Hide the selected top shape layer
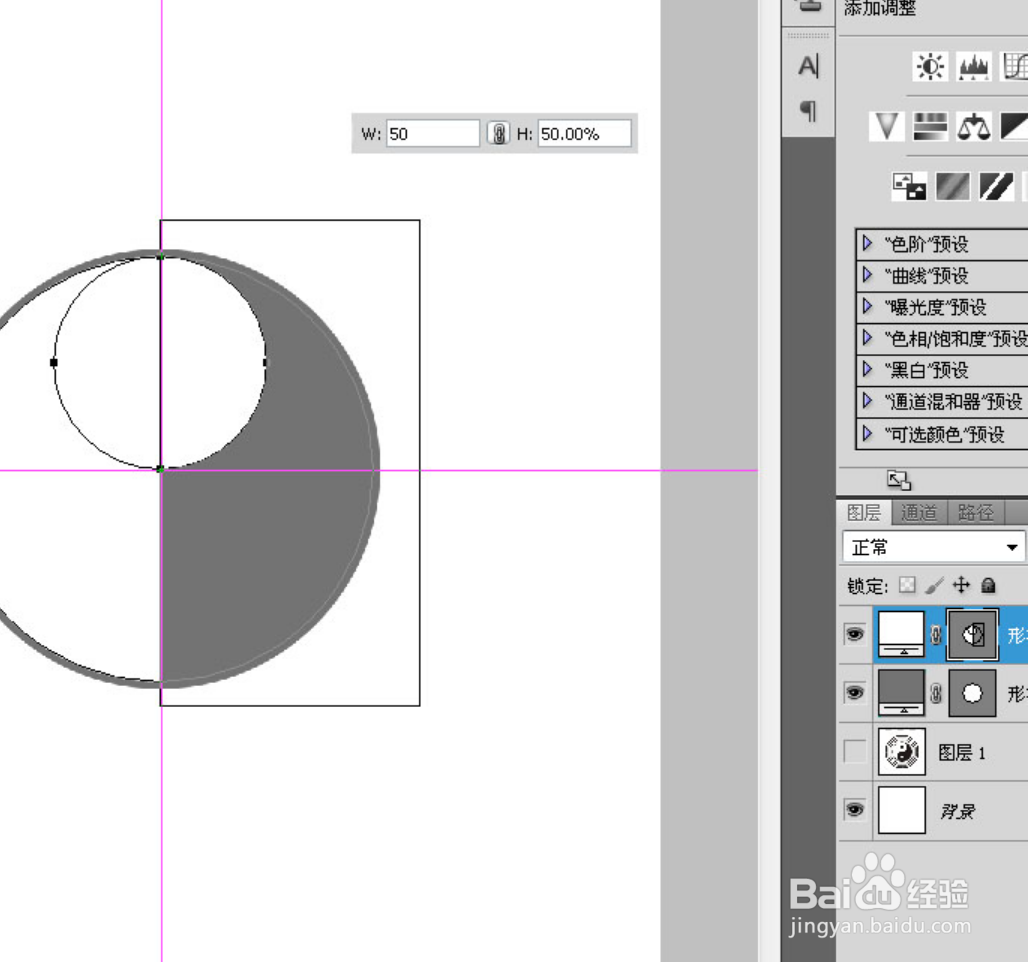 (x=854, y=634)
